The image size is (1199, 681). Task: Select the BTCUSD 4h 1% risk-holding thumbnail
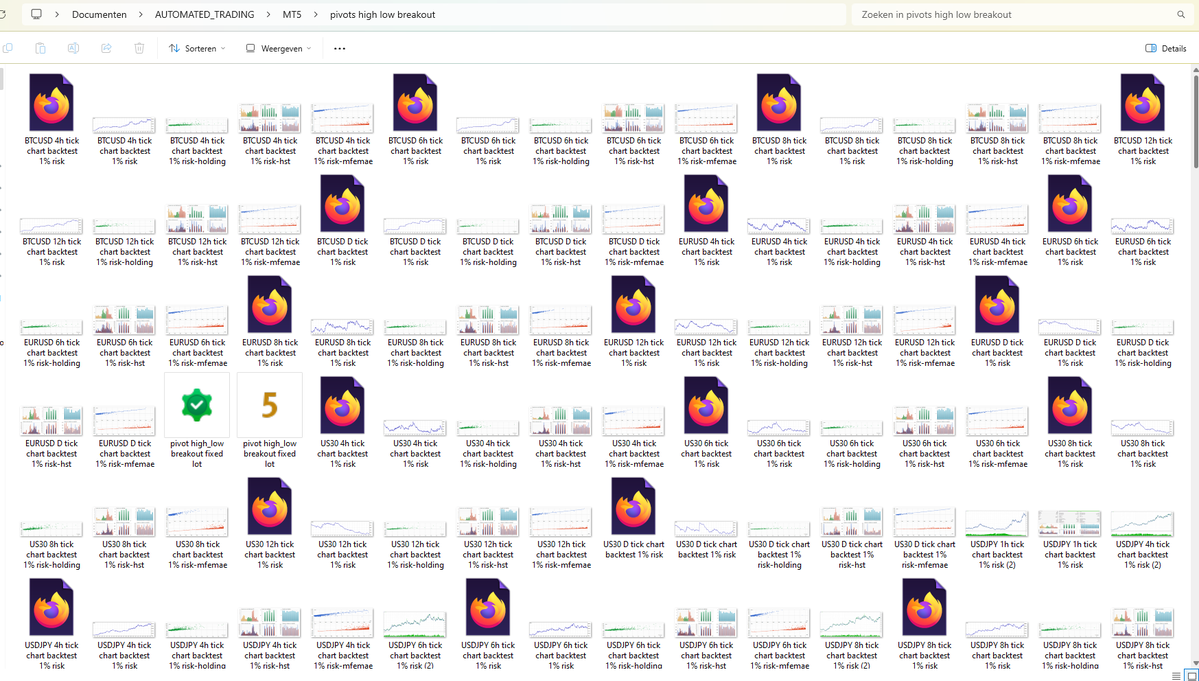tap(197, 124)
